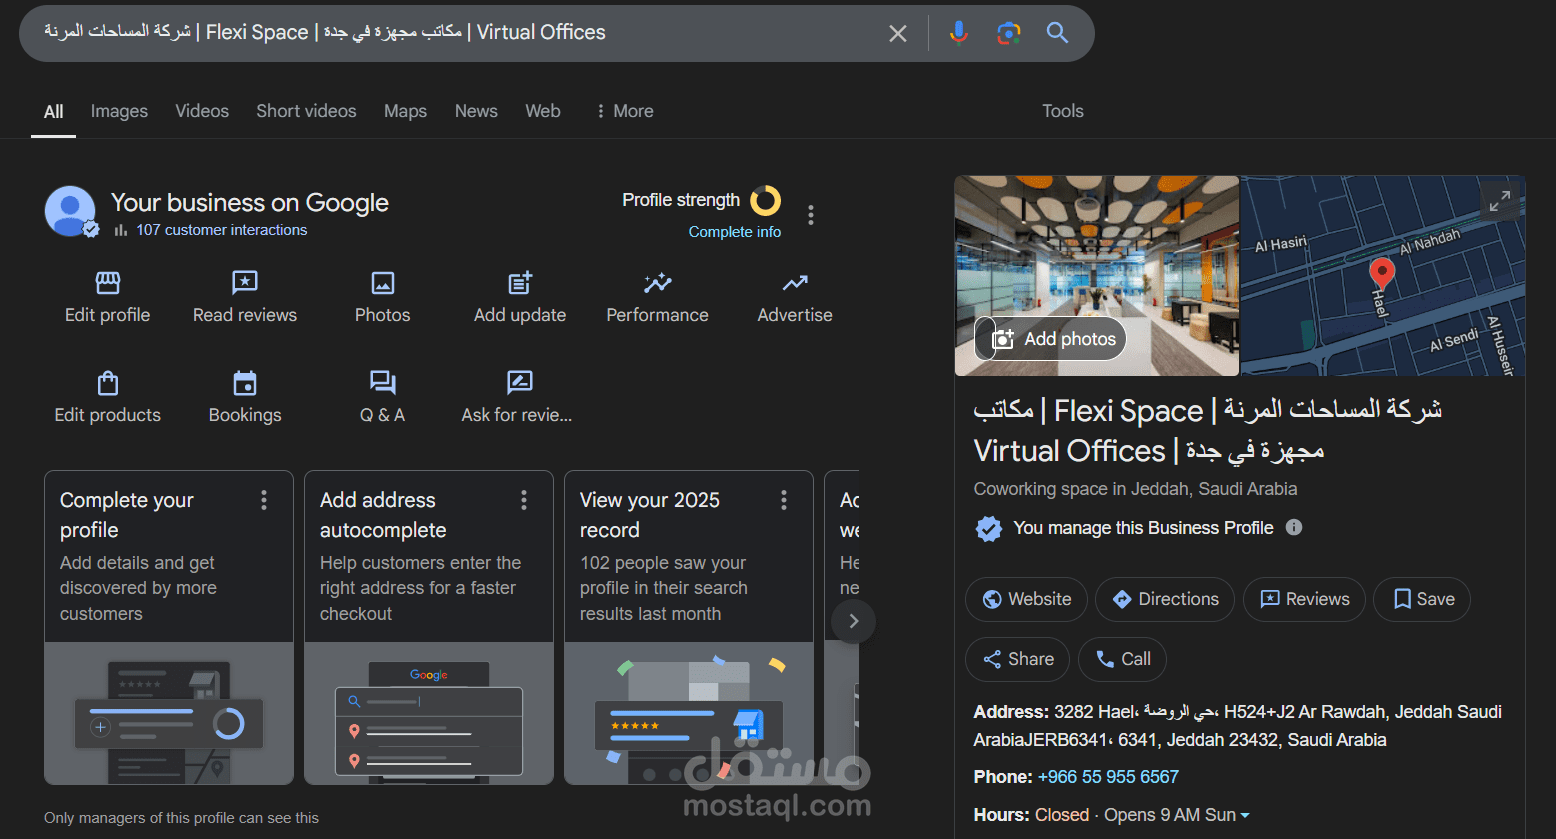The width and height of the screenshot is (1556, 839).
Task: Start voice search with microphone icon
Action: (x=958, y=33)
